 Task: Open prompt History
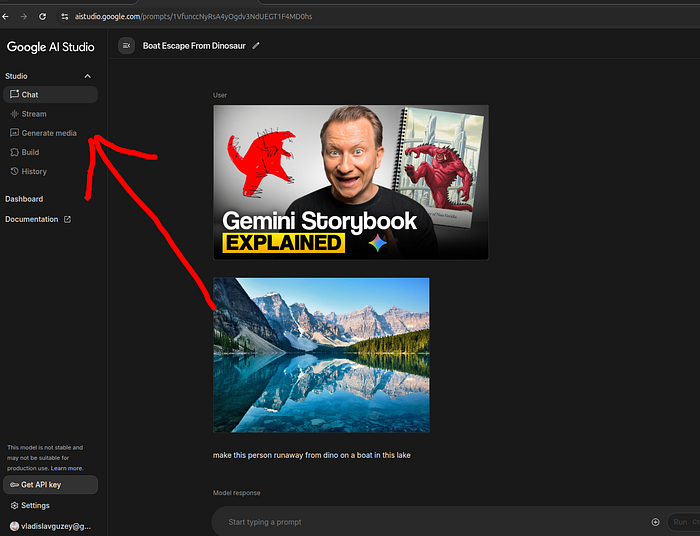tap(50, 171)
